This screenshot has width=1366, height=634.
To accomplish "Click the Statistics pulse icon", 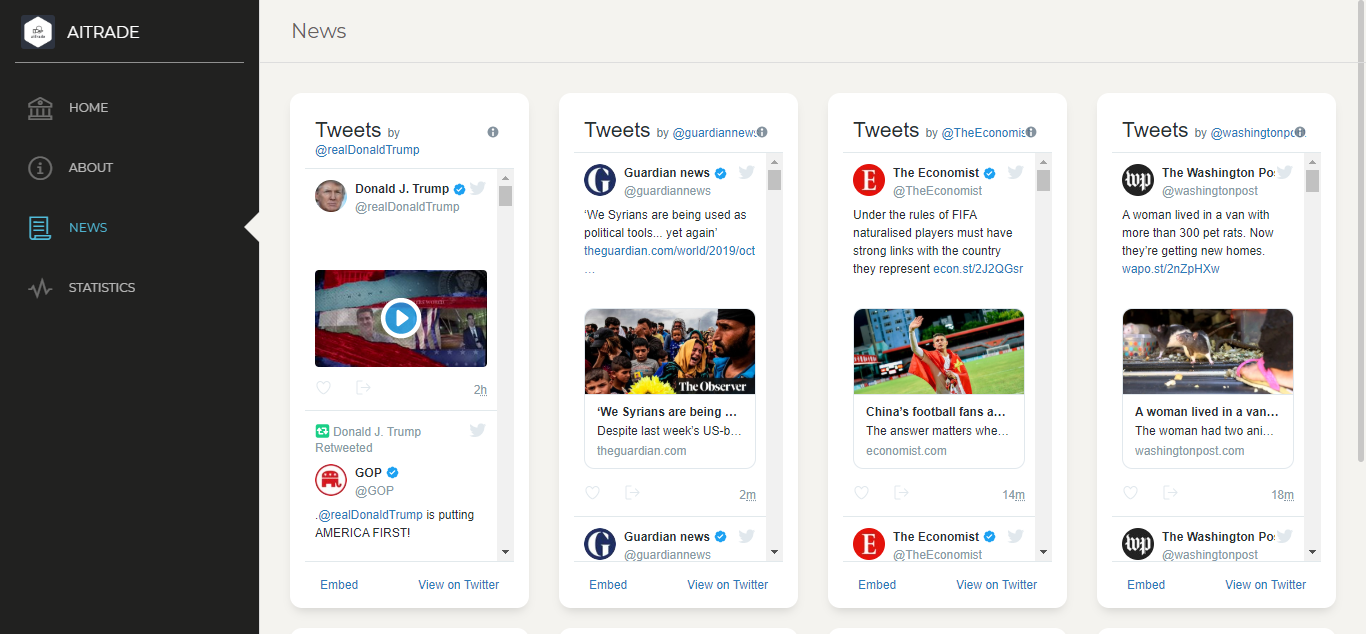I will click(40, 289).
